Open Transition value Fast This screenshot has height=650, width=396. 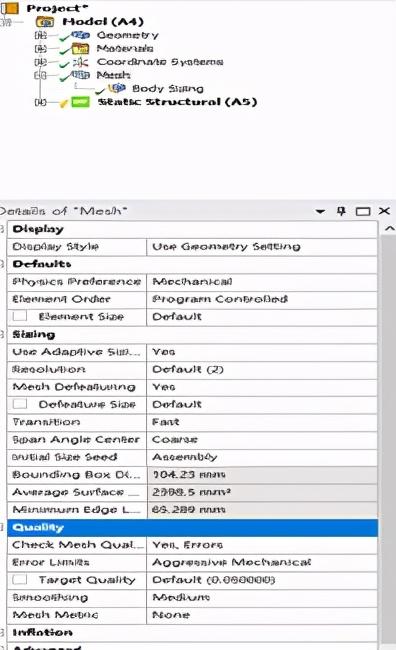[x=262, y=422]
